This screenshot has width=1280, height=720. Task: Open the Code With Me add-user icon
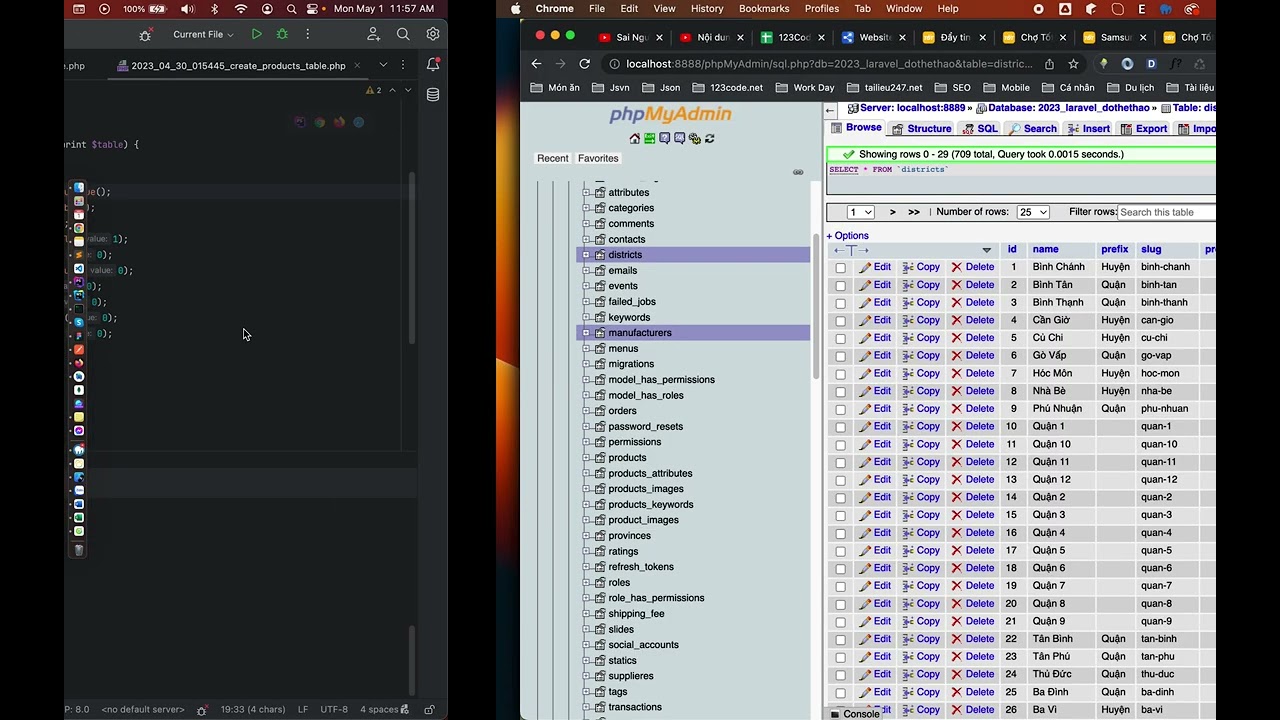coord(373,34)
